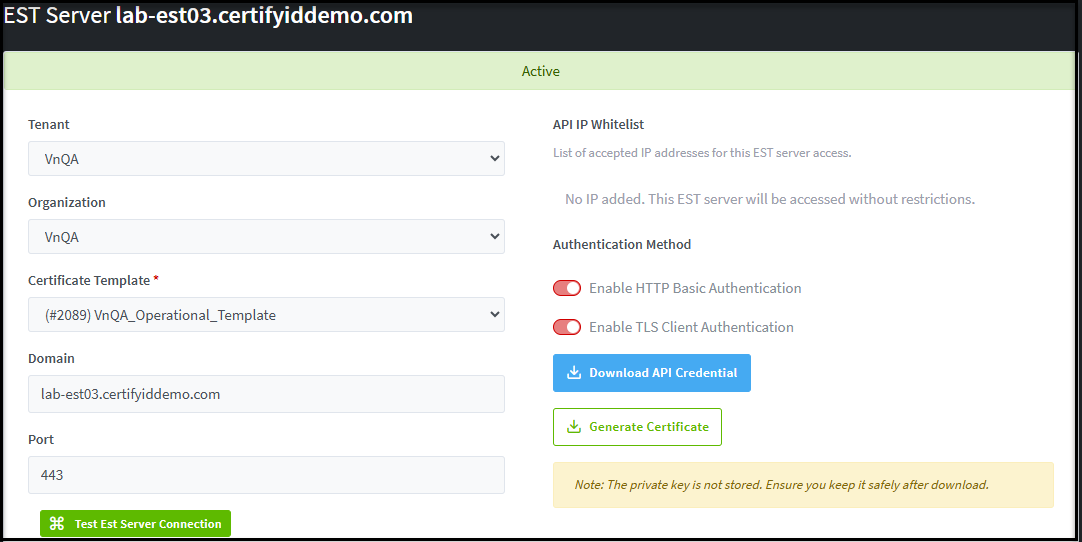Click the download icon on Download API Credential
Viewport: 1082px width, 542px height.
pos(574,373)
